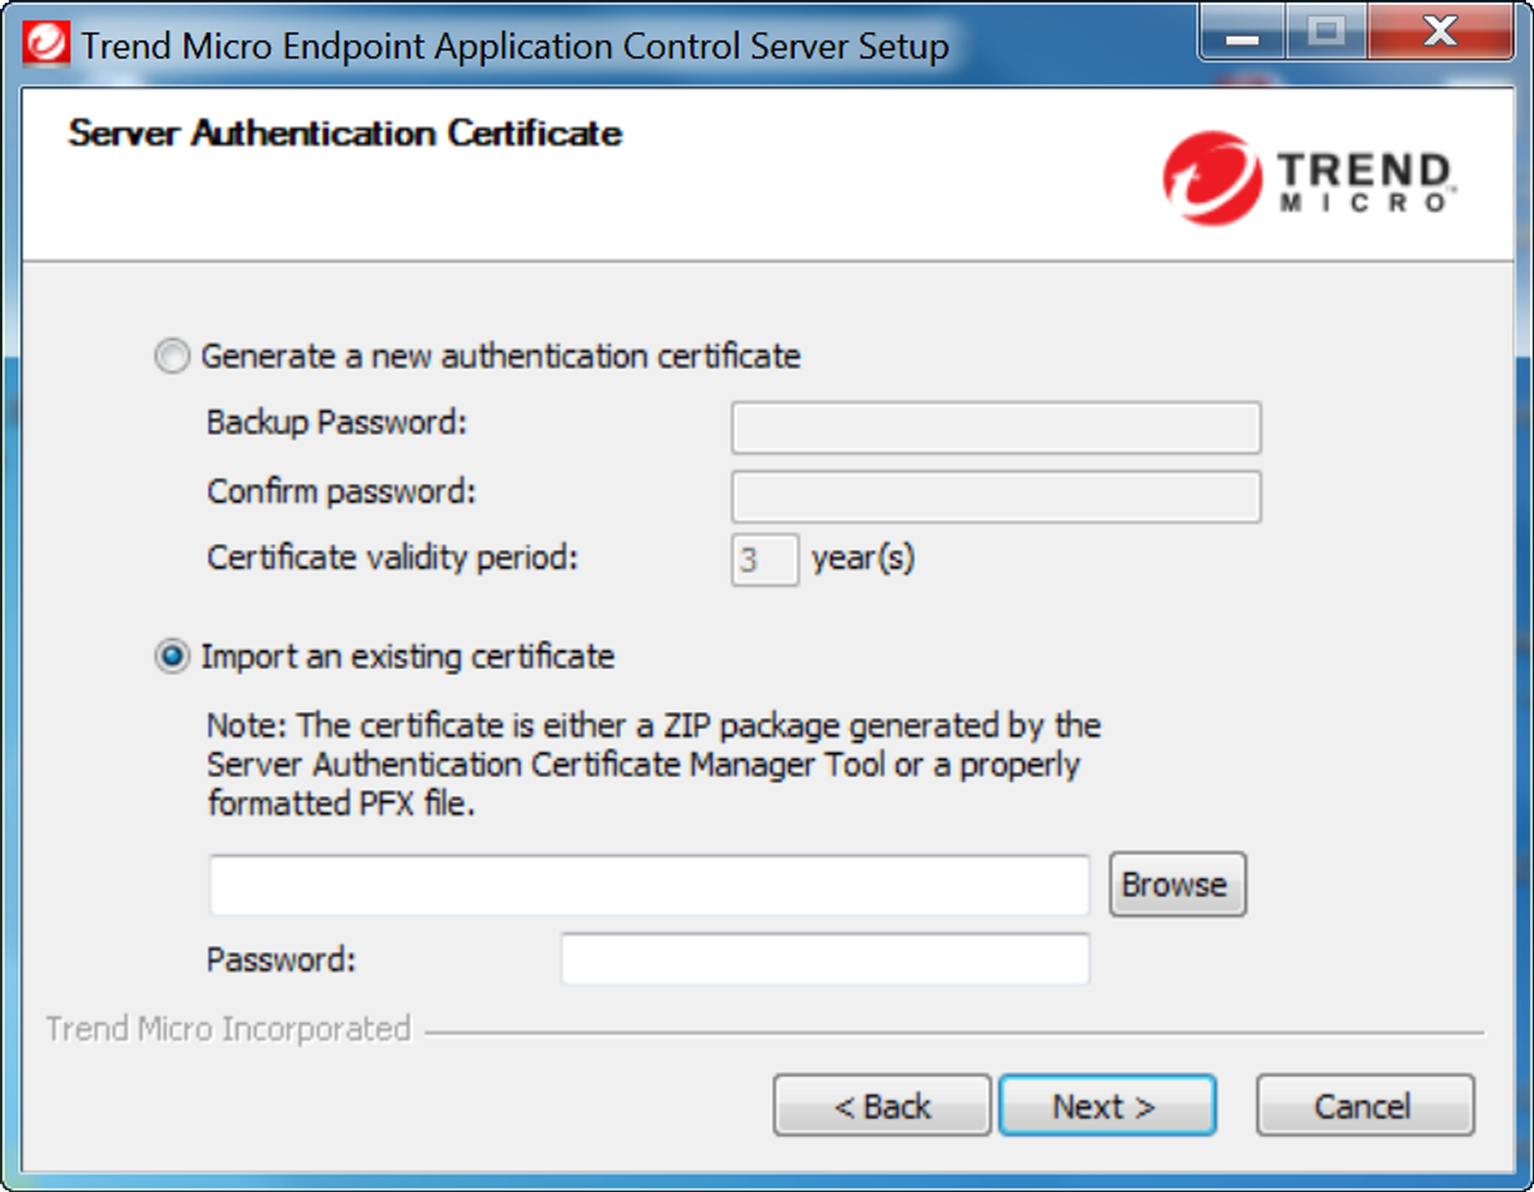The image size is (1534, 1192).
Task: Click the Server Authentication Certificate heading
Action: pos(345,133)
